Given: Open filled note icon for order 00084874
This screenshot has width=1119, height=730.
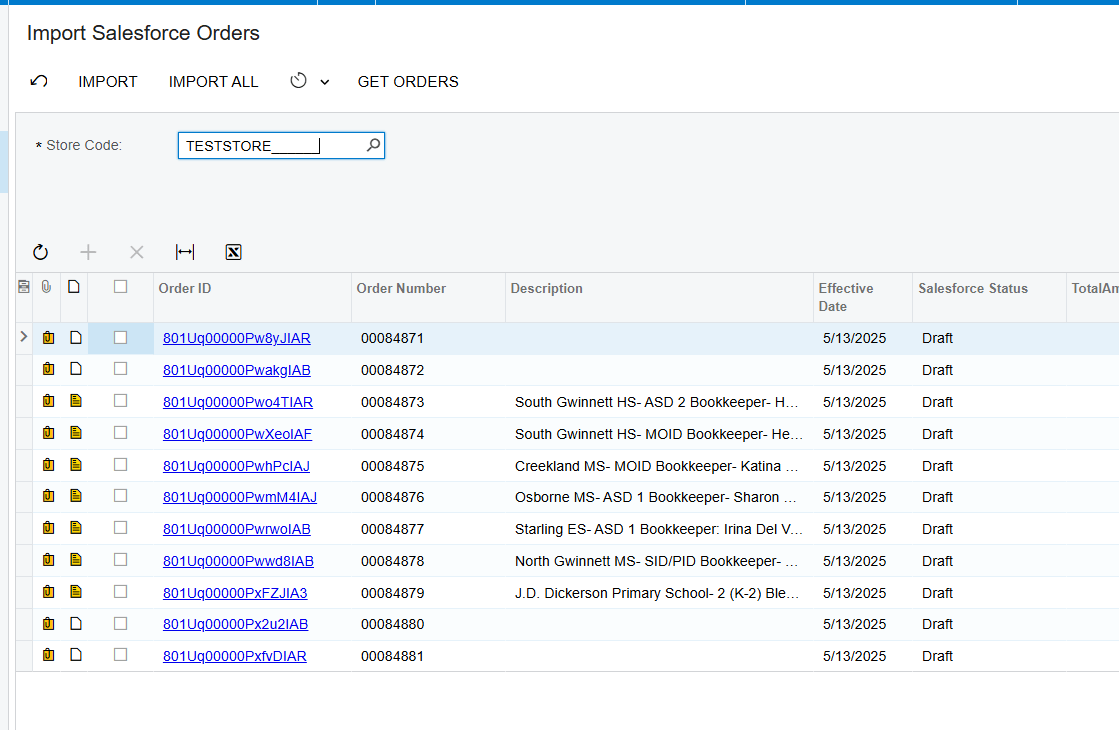Looking at the screenshot, I should (x=76, y=433).
